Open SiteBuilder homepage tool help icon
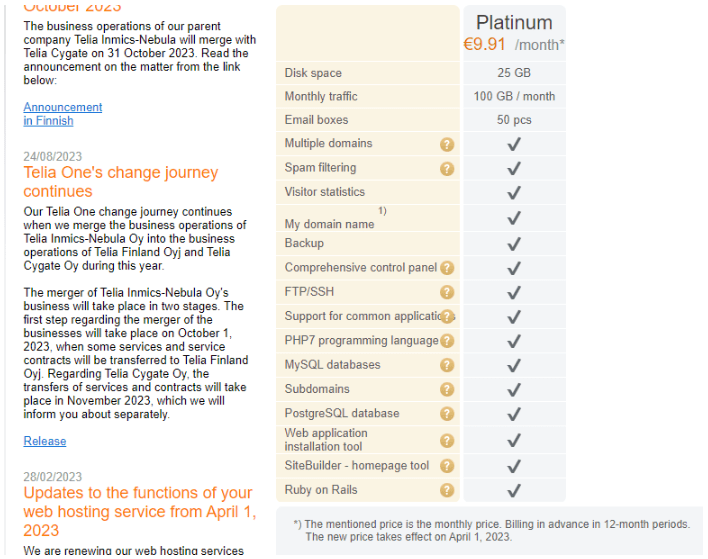Viewport: 708px width, 559px height. (447, 466)
